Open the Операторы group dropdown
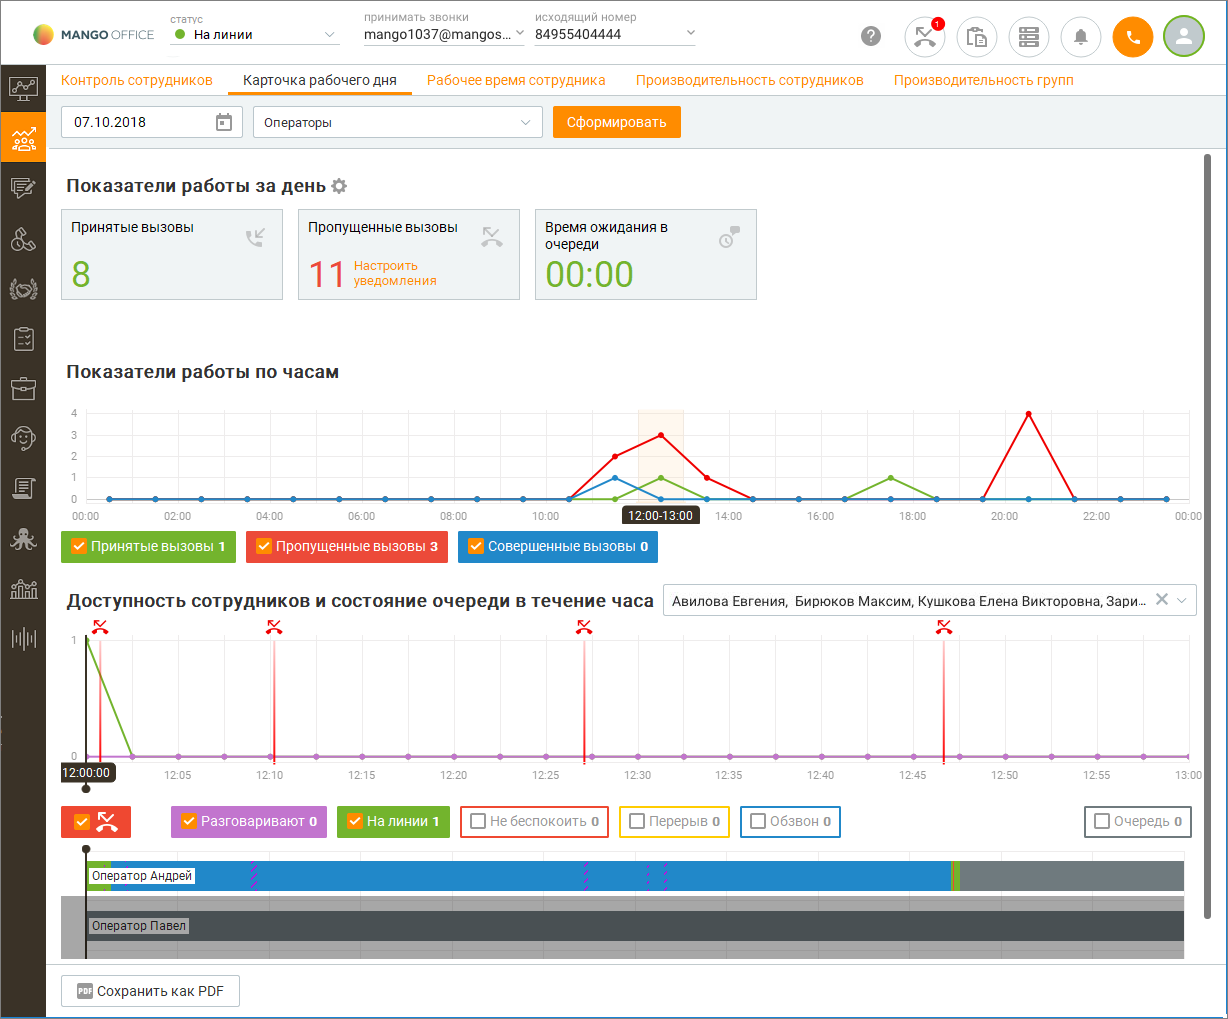The height and width of the screenshot is (1019, 1228). [x=398, y=122]
